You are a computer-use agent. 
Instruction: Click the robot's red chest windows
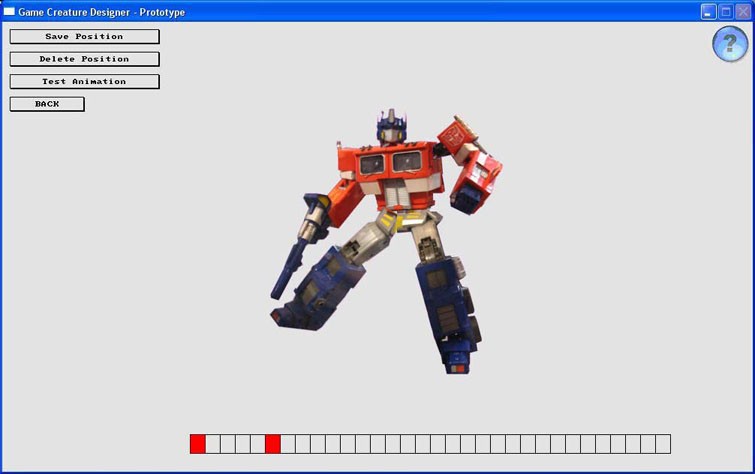[391, 163]
